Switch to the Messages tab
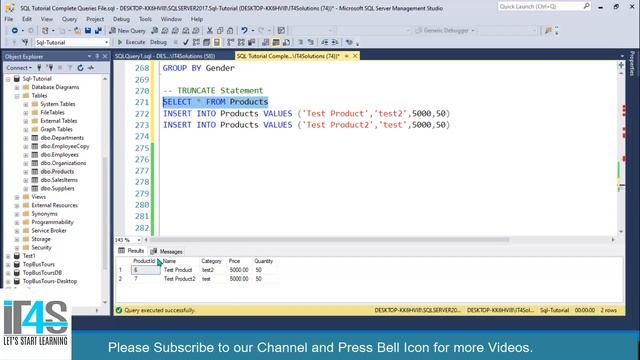This screenshot has width=640, height=360. (x=167, y=251)
